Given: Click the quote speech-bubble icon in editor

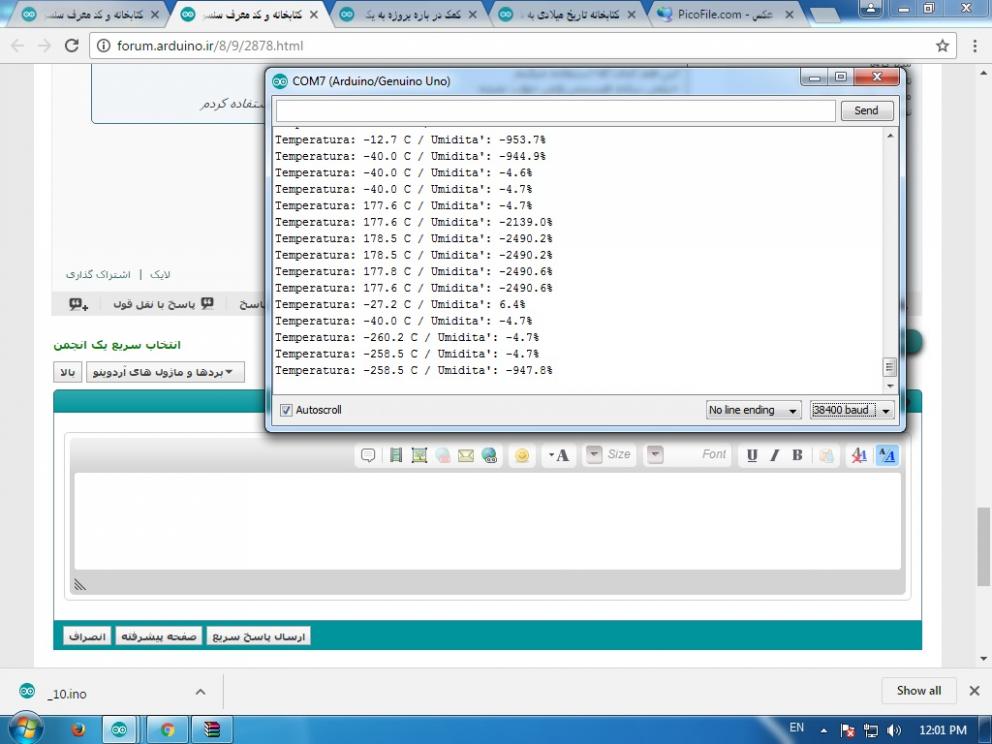Looking at the screenshot, I should pyautogui.click(x=368, y=455).
